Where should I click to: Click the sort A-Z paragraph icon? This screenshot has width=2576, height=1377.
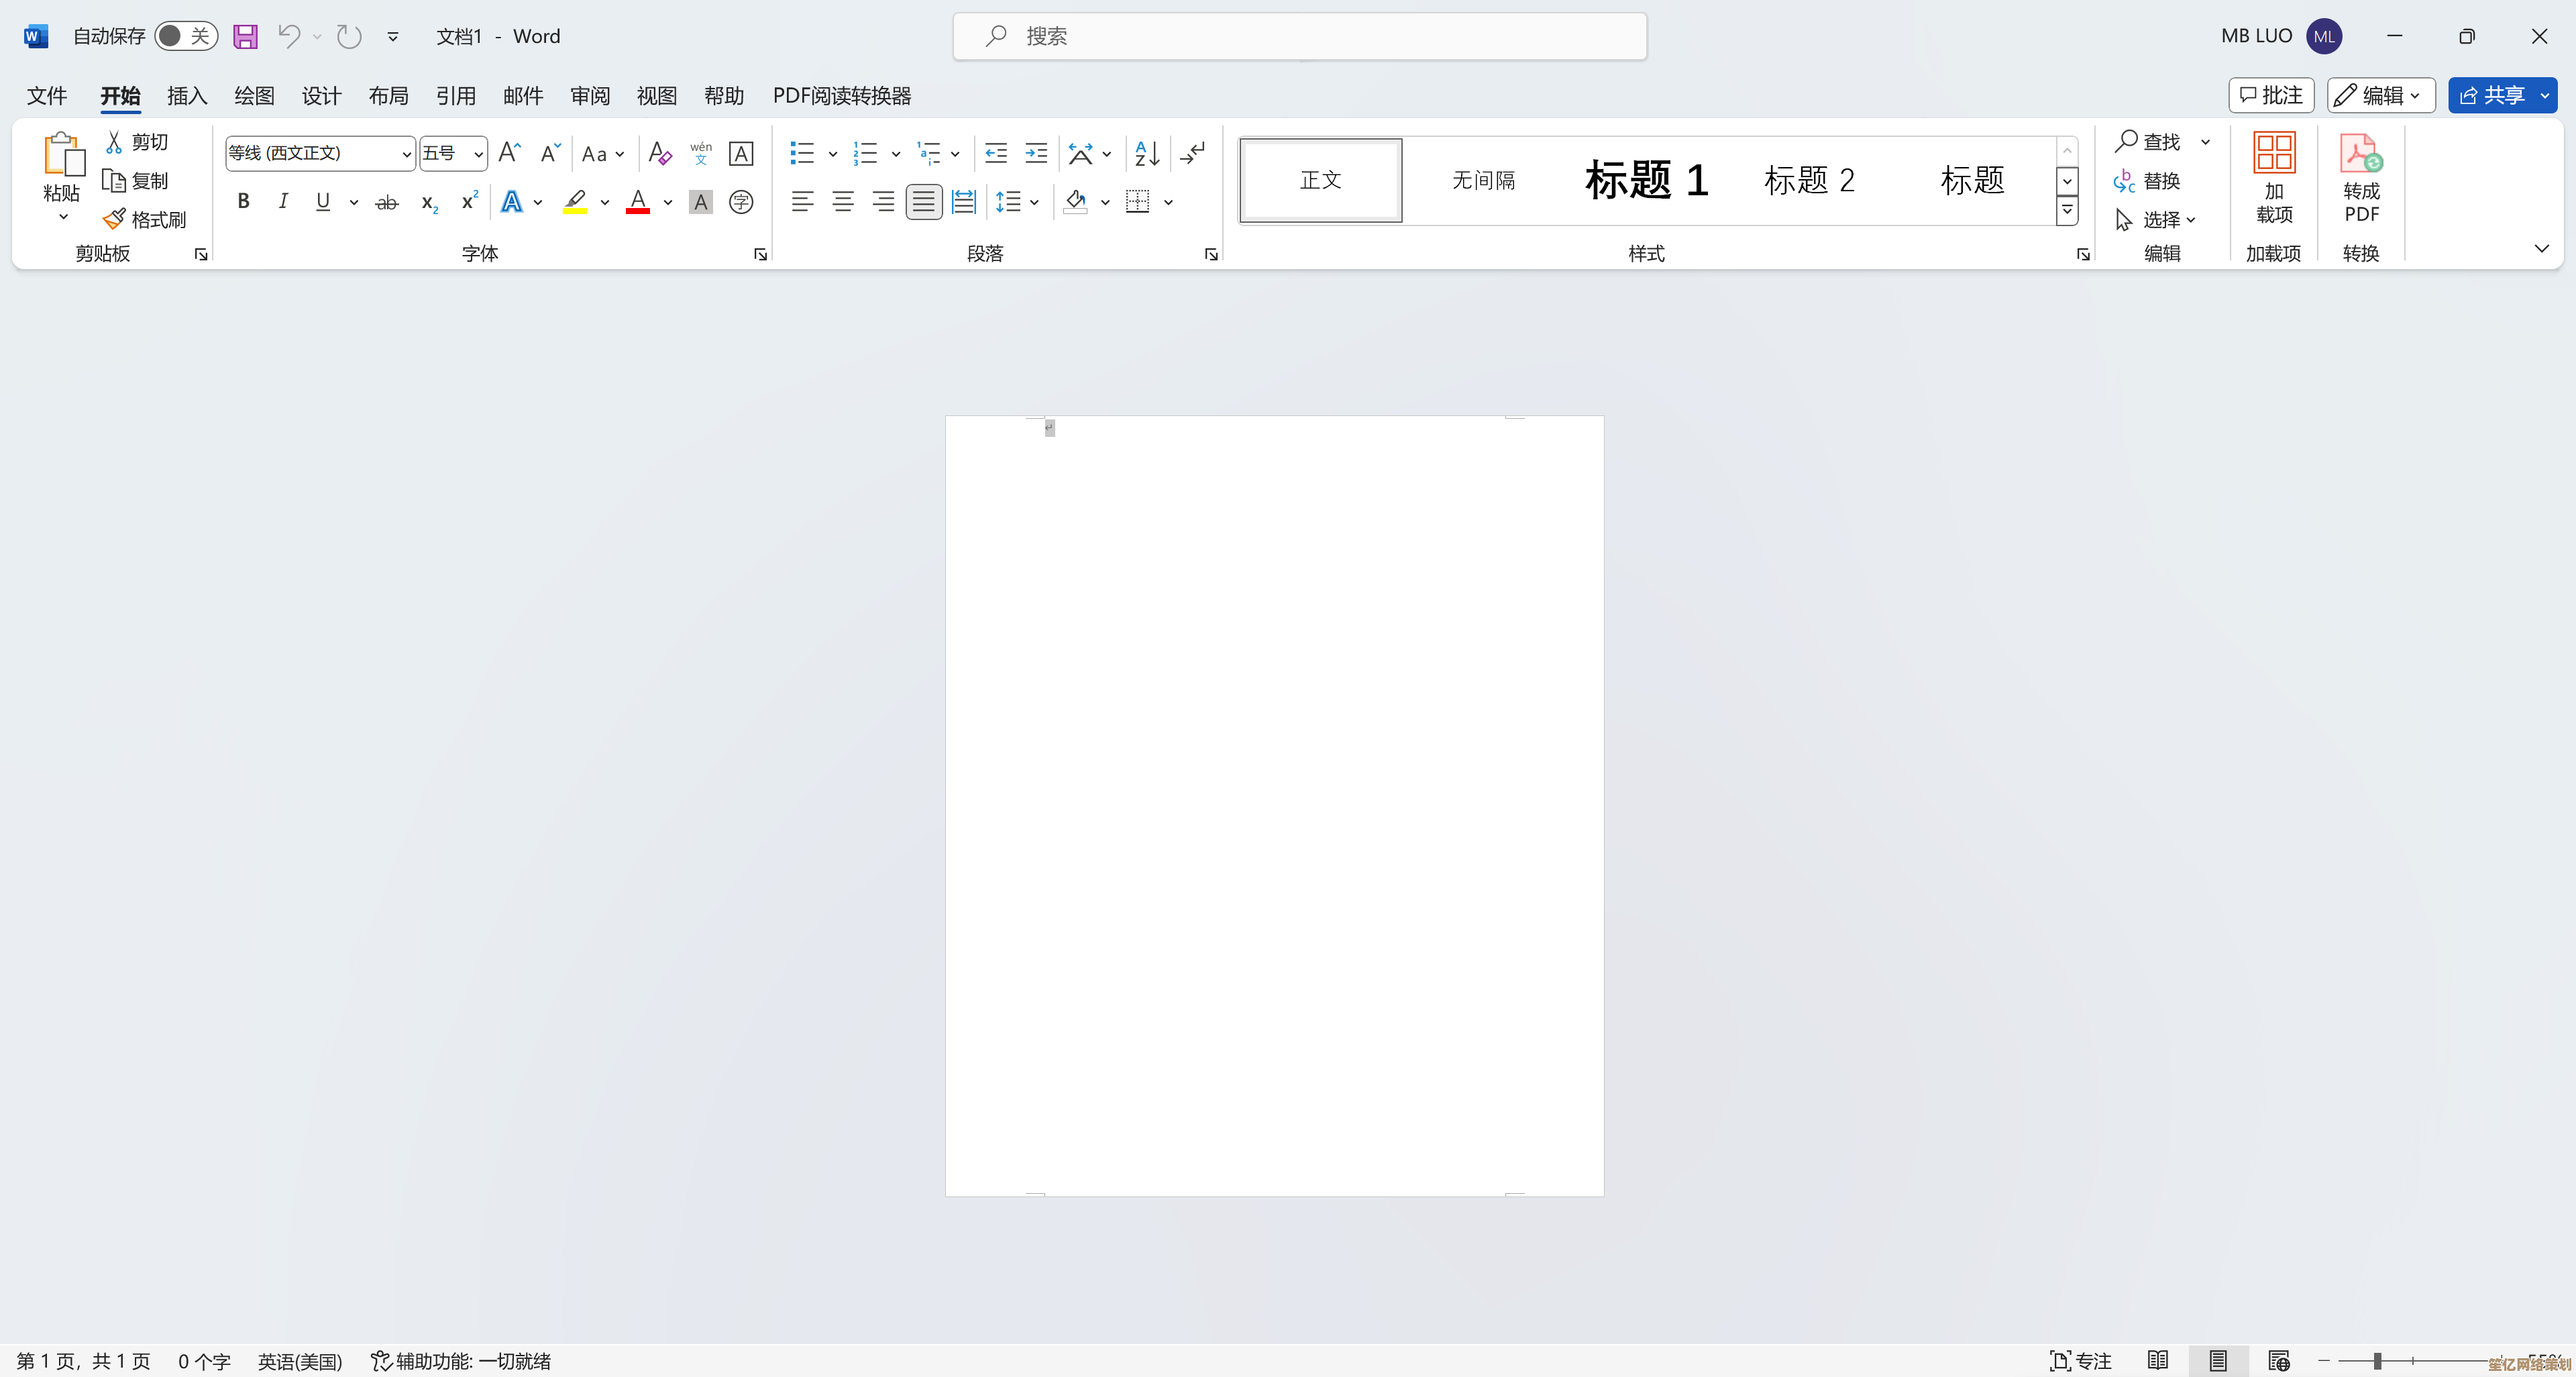point(1147,153)
